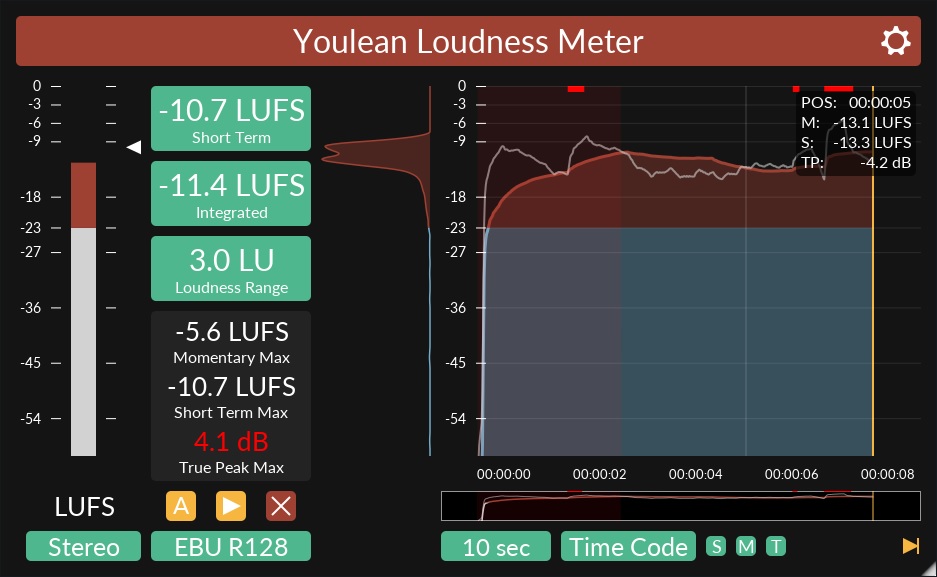The height and width of the screenshot is (577, 937).
Task: Open the settings gear menu
Action: pos(895,41)
